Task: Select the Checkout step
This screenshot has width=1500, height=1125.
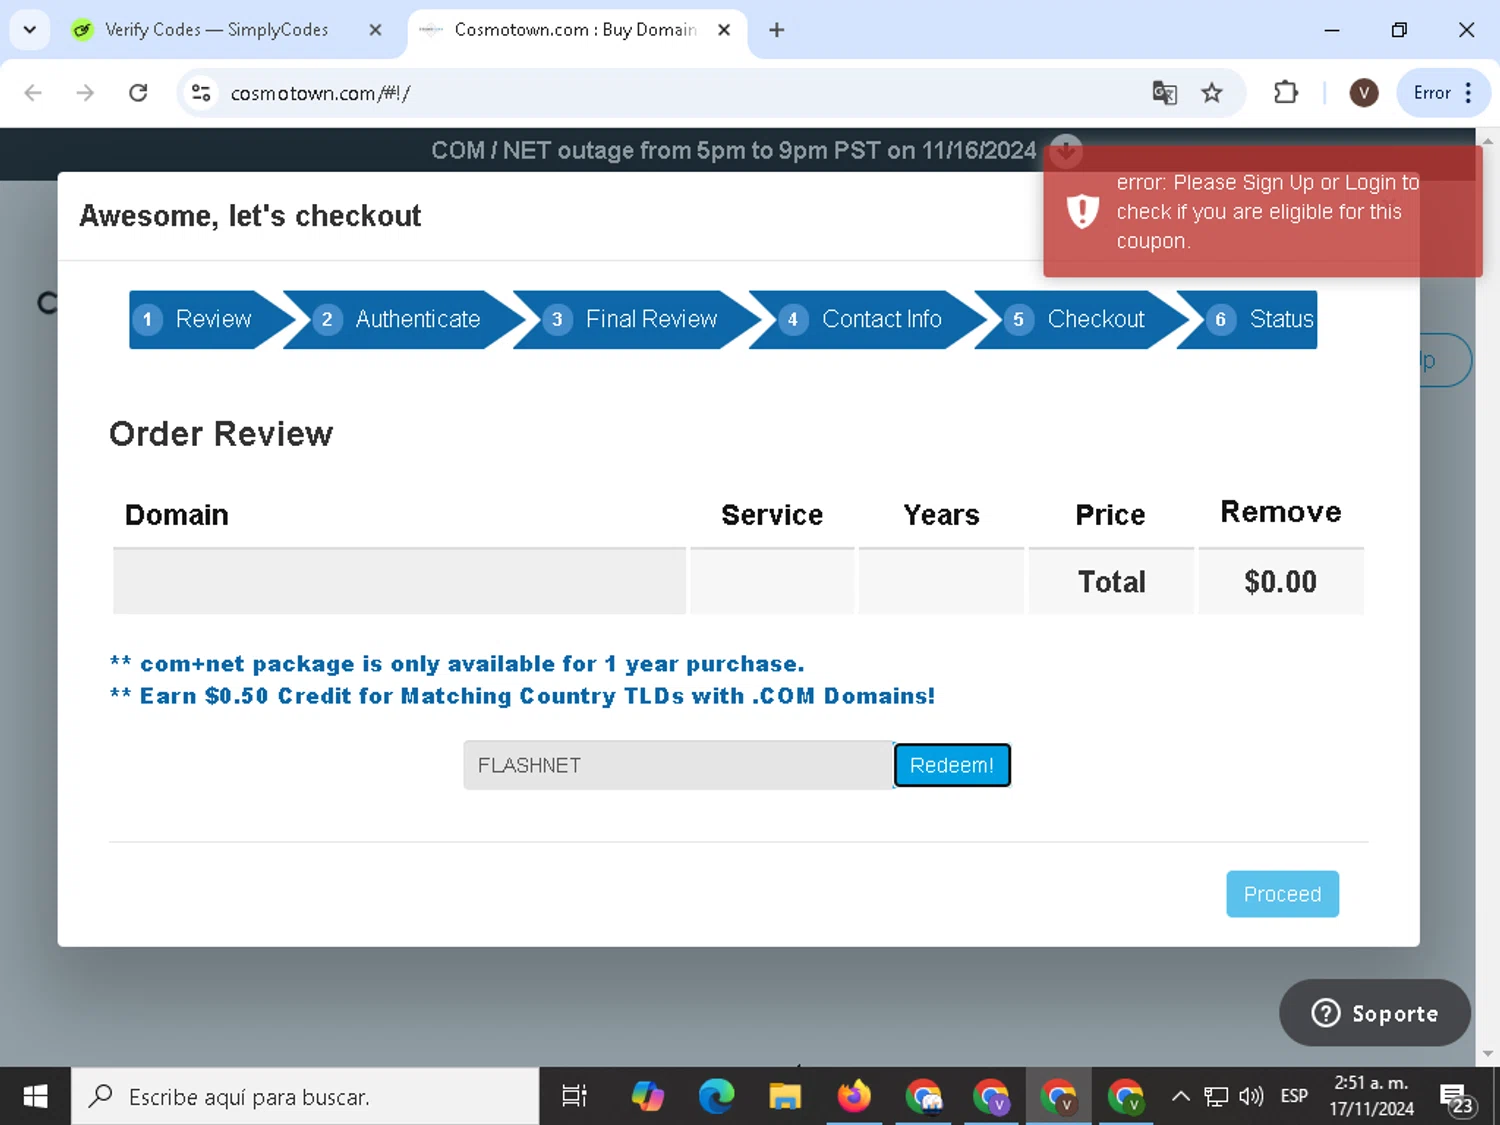Action: pyautogui.click(x=1080, y=319)
